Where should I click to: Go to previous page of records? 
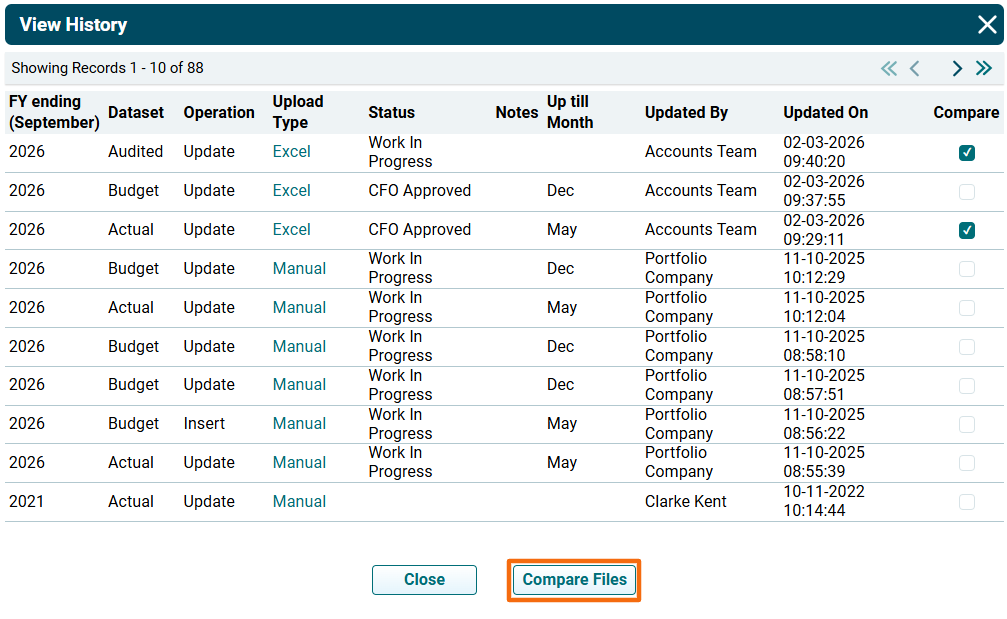[x=915, y=69]
